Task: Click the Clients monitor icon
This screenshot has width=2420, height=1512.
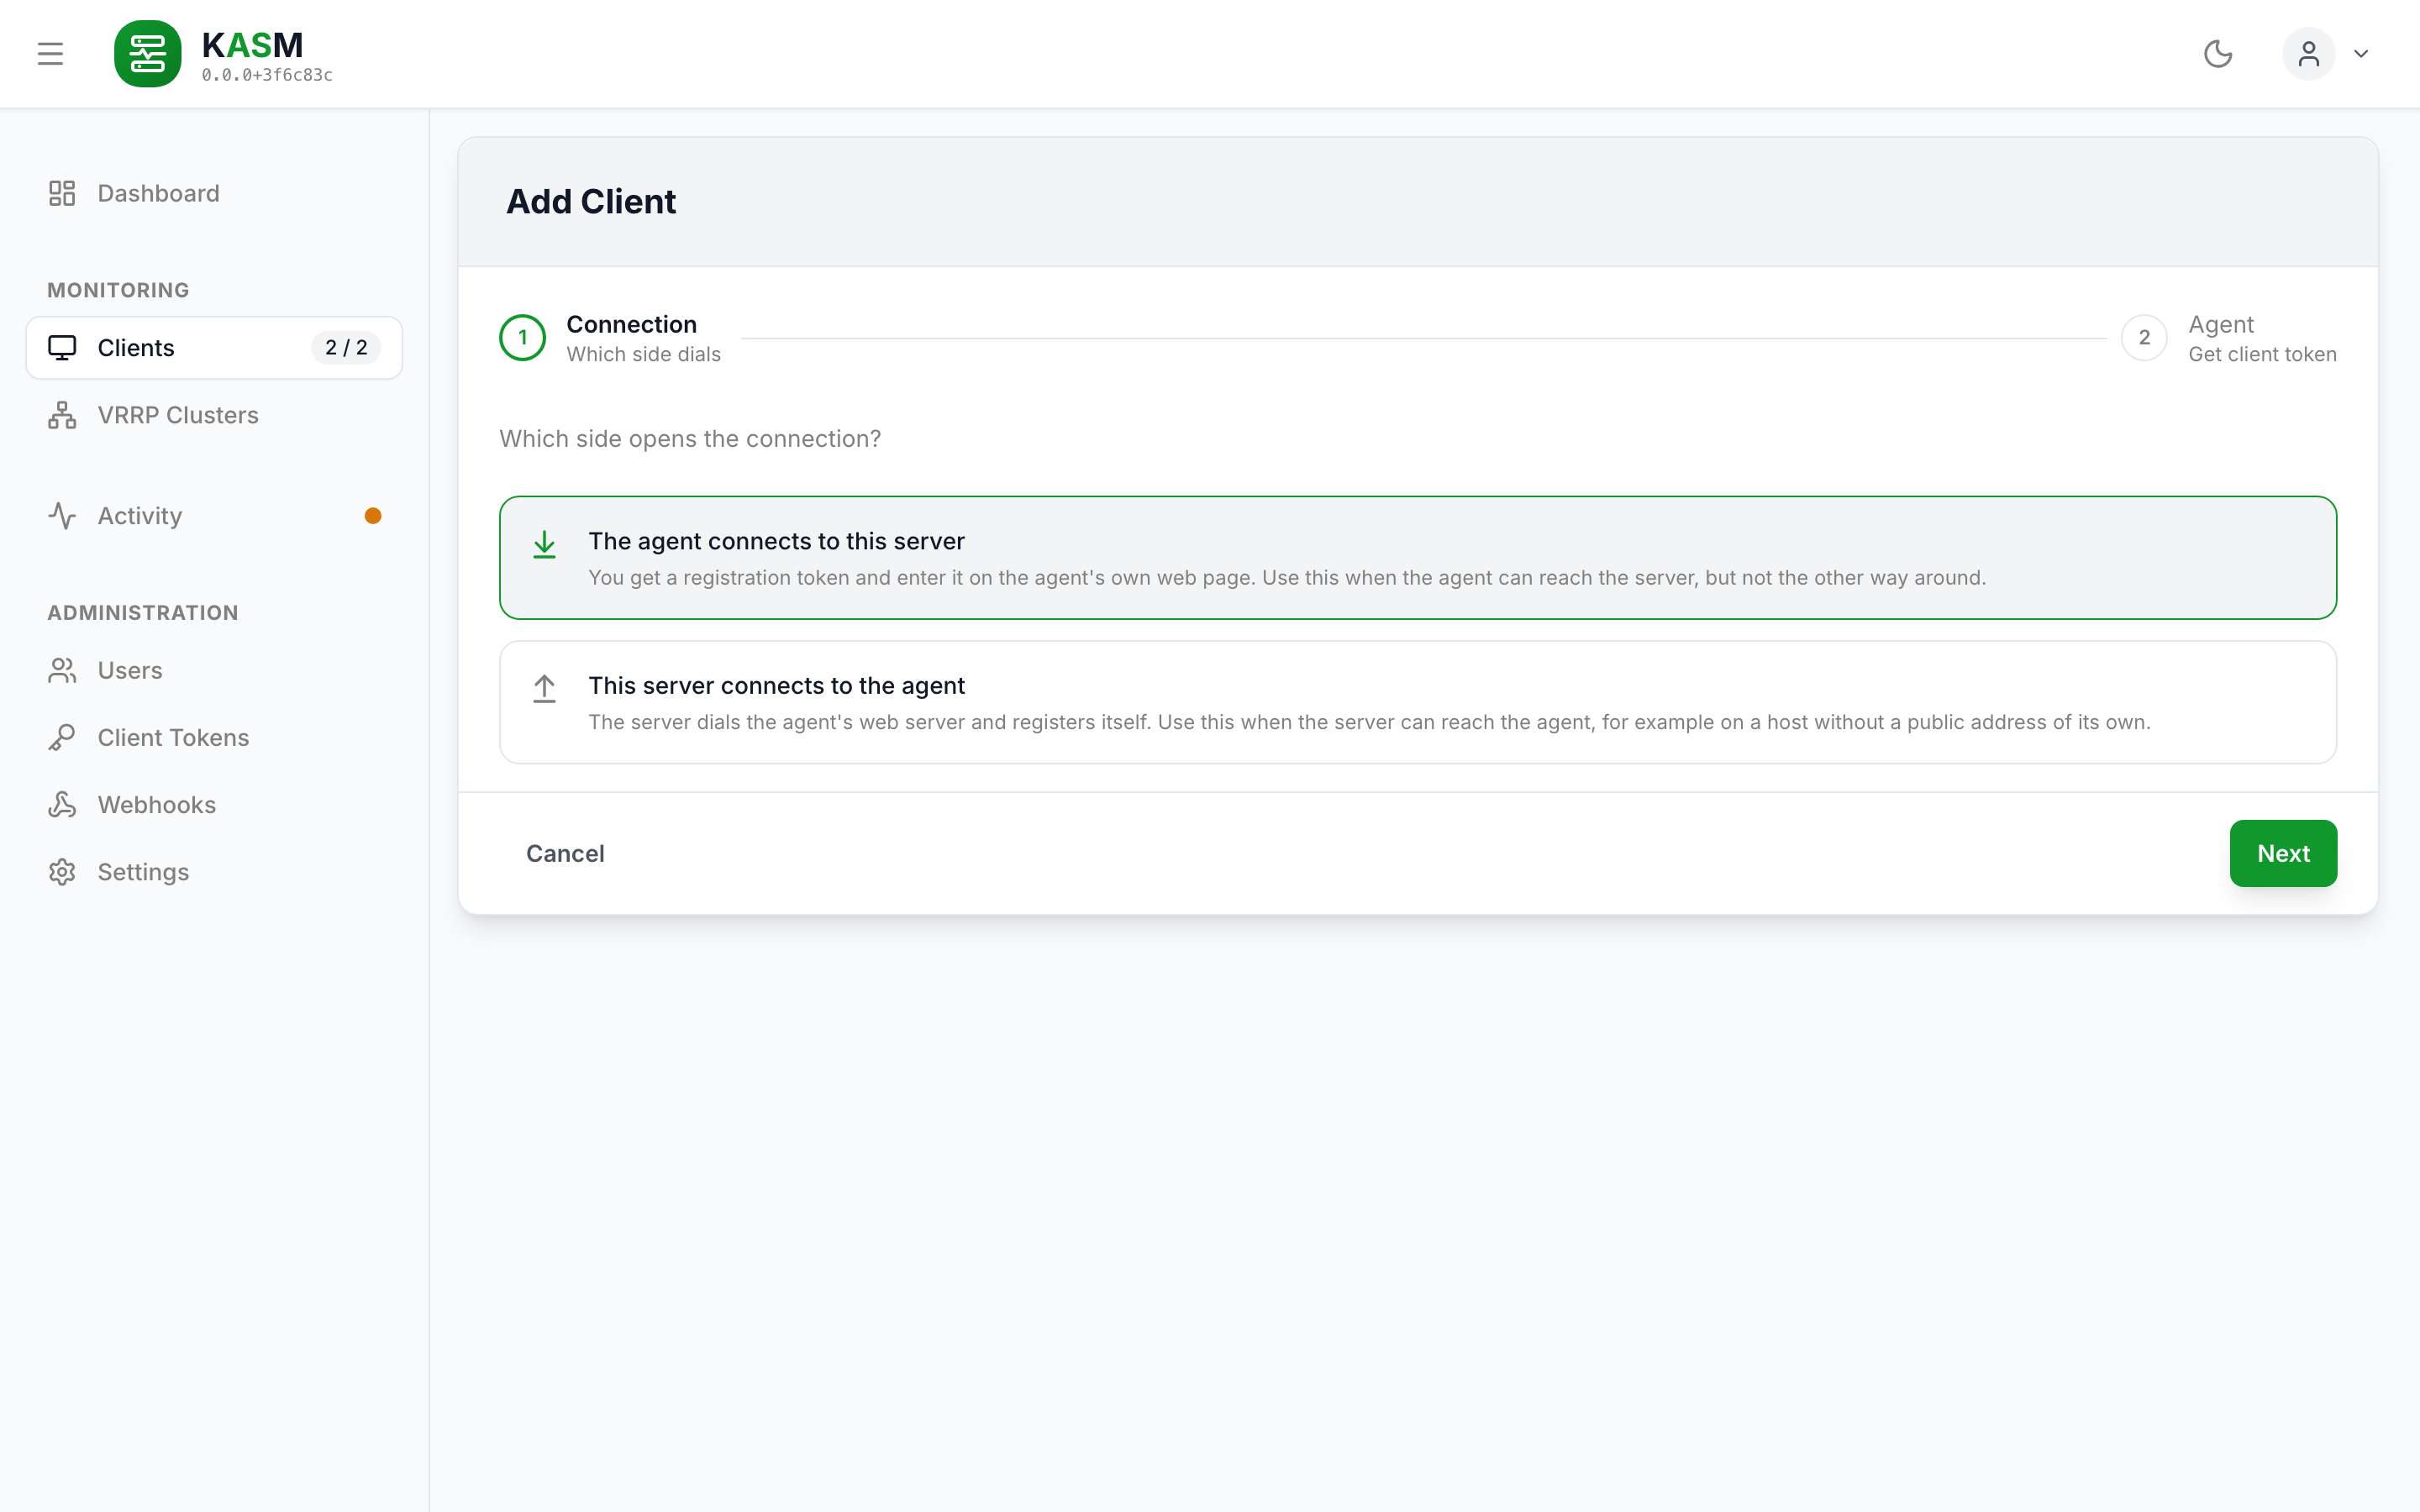Action: click(x=62, y=348)
